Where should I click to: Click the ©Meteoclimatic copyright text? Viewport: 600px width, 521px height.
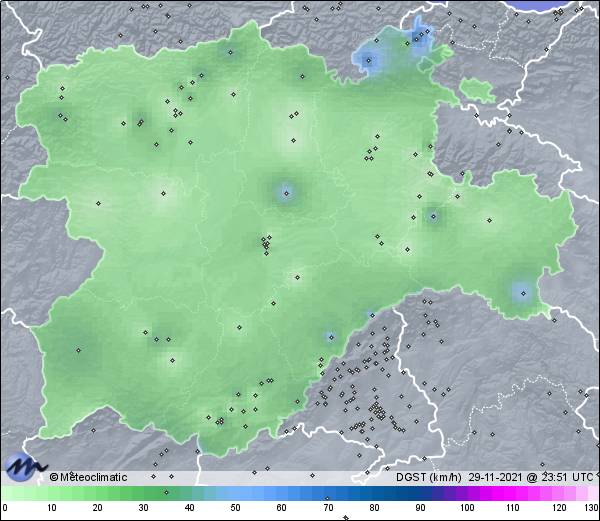click(88, 477)
